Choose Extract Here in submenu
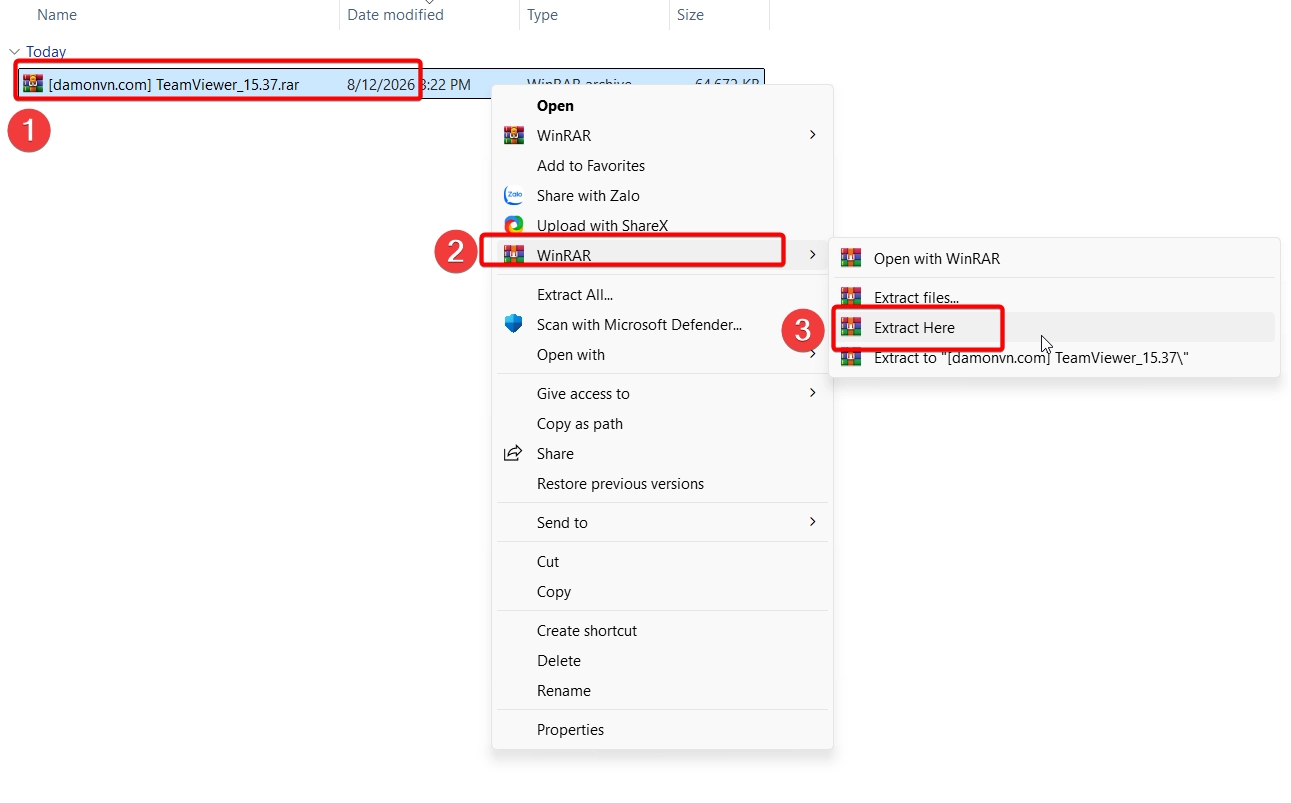This screenshot has height=803, width=1291. pyautogui.click(x=914, y=327)
